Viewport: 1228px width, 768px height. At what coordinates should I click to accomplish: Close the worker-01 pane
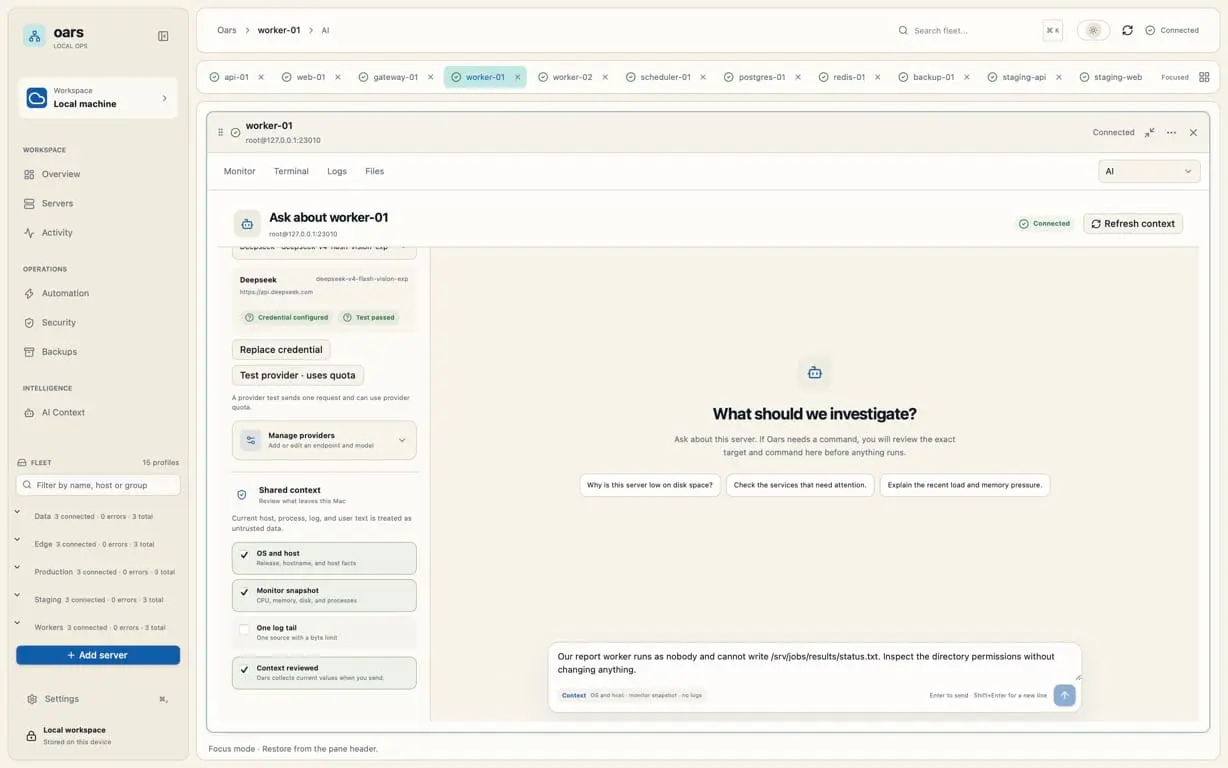(1193, 132)
